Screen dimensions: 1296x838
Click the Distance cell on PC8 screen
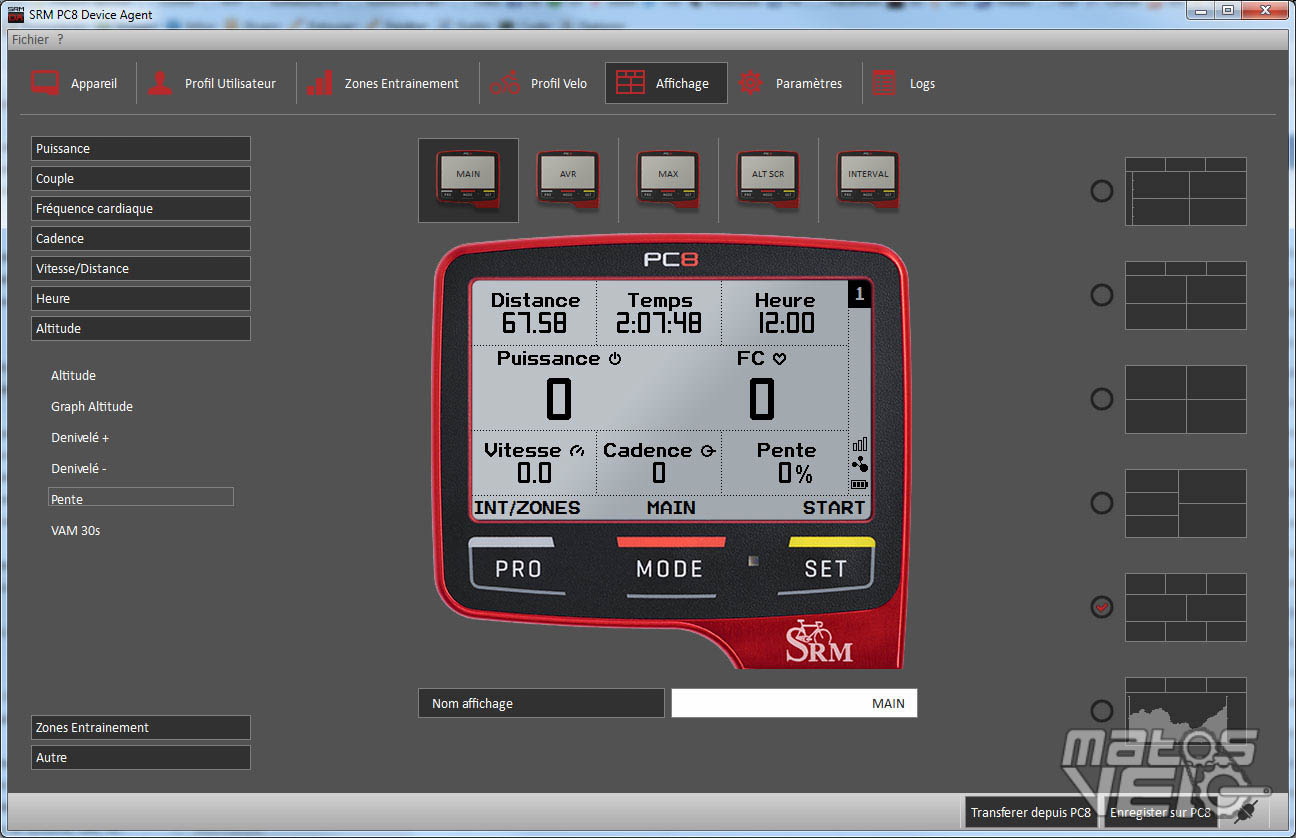pyautogui.click(x=534, y=313)
